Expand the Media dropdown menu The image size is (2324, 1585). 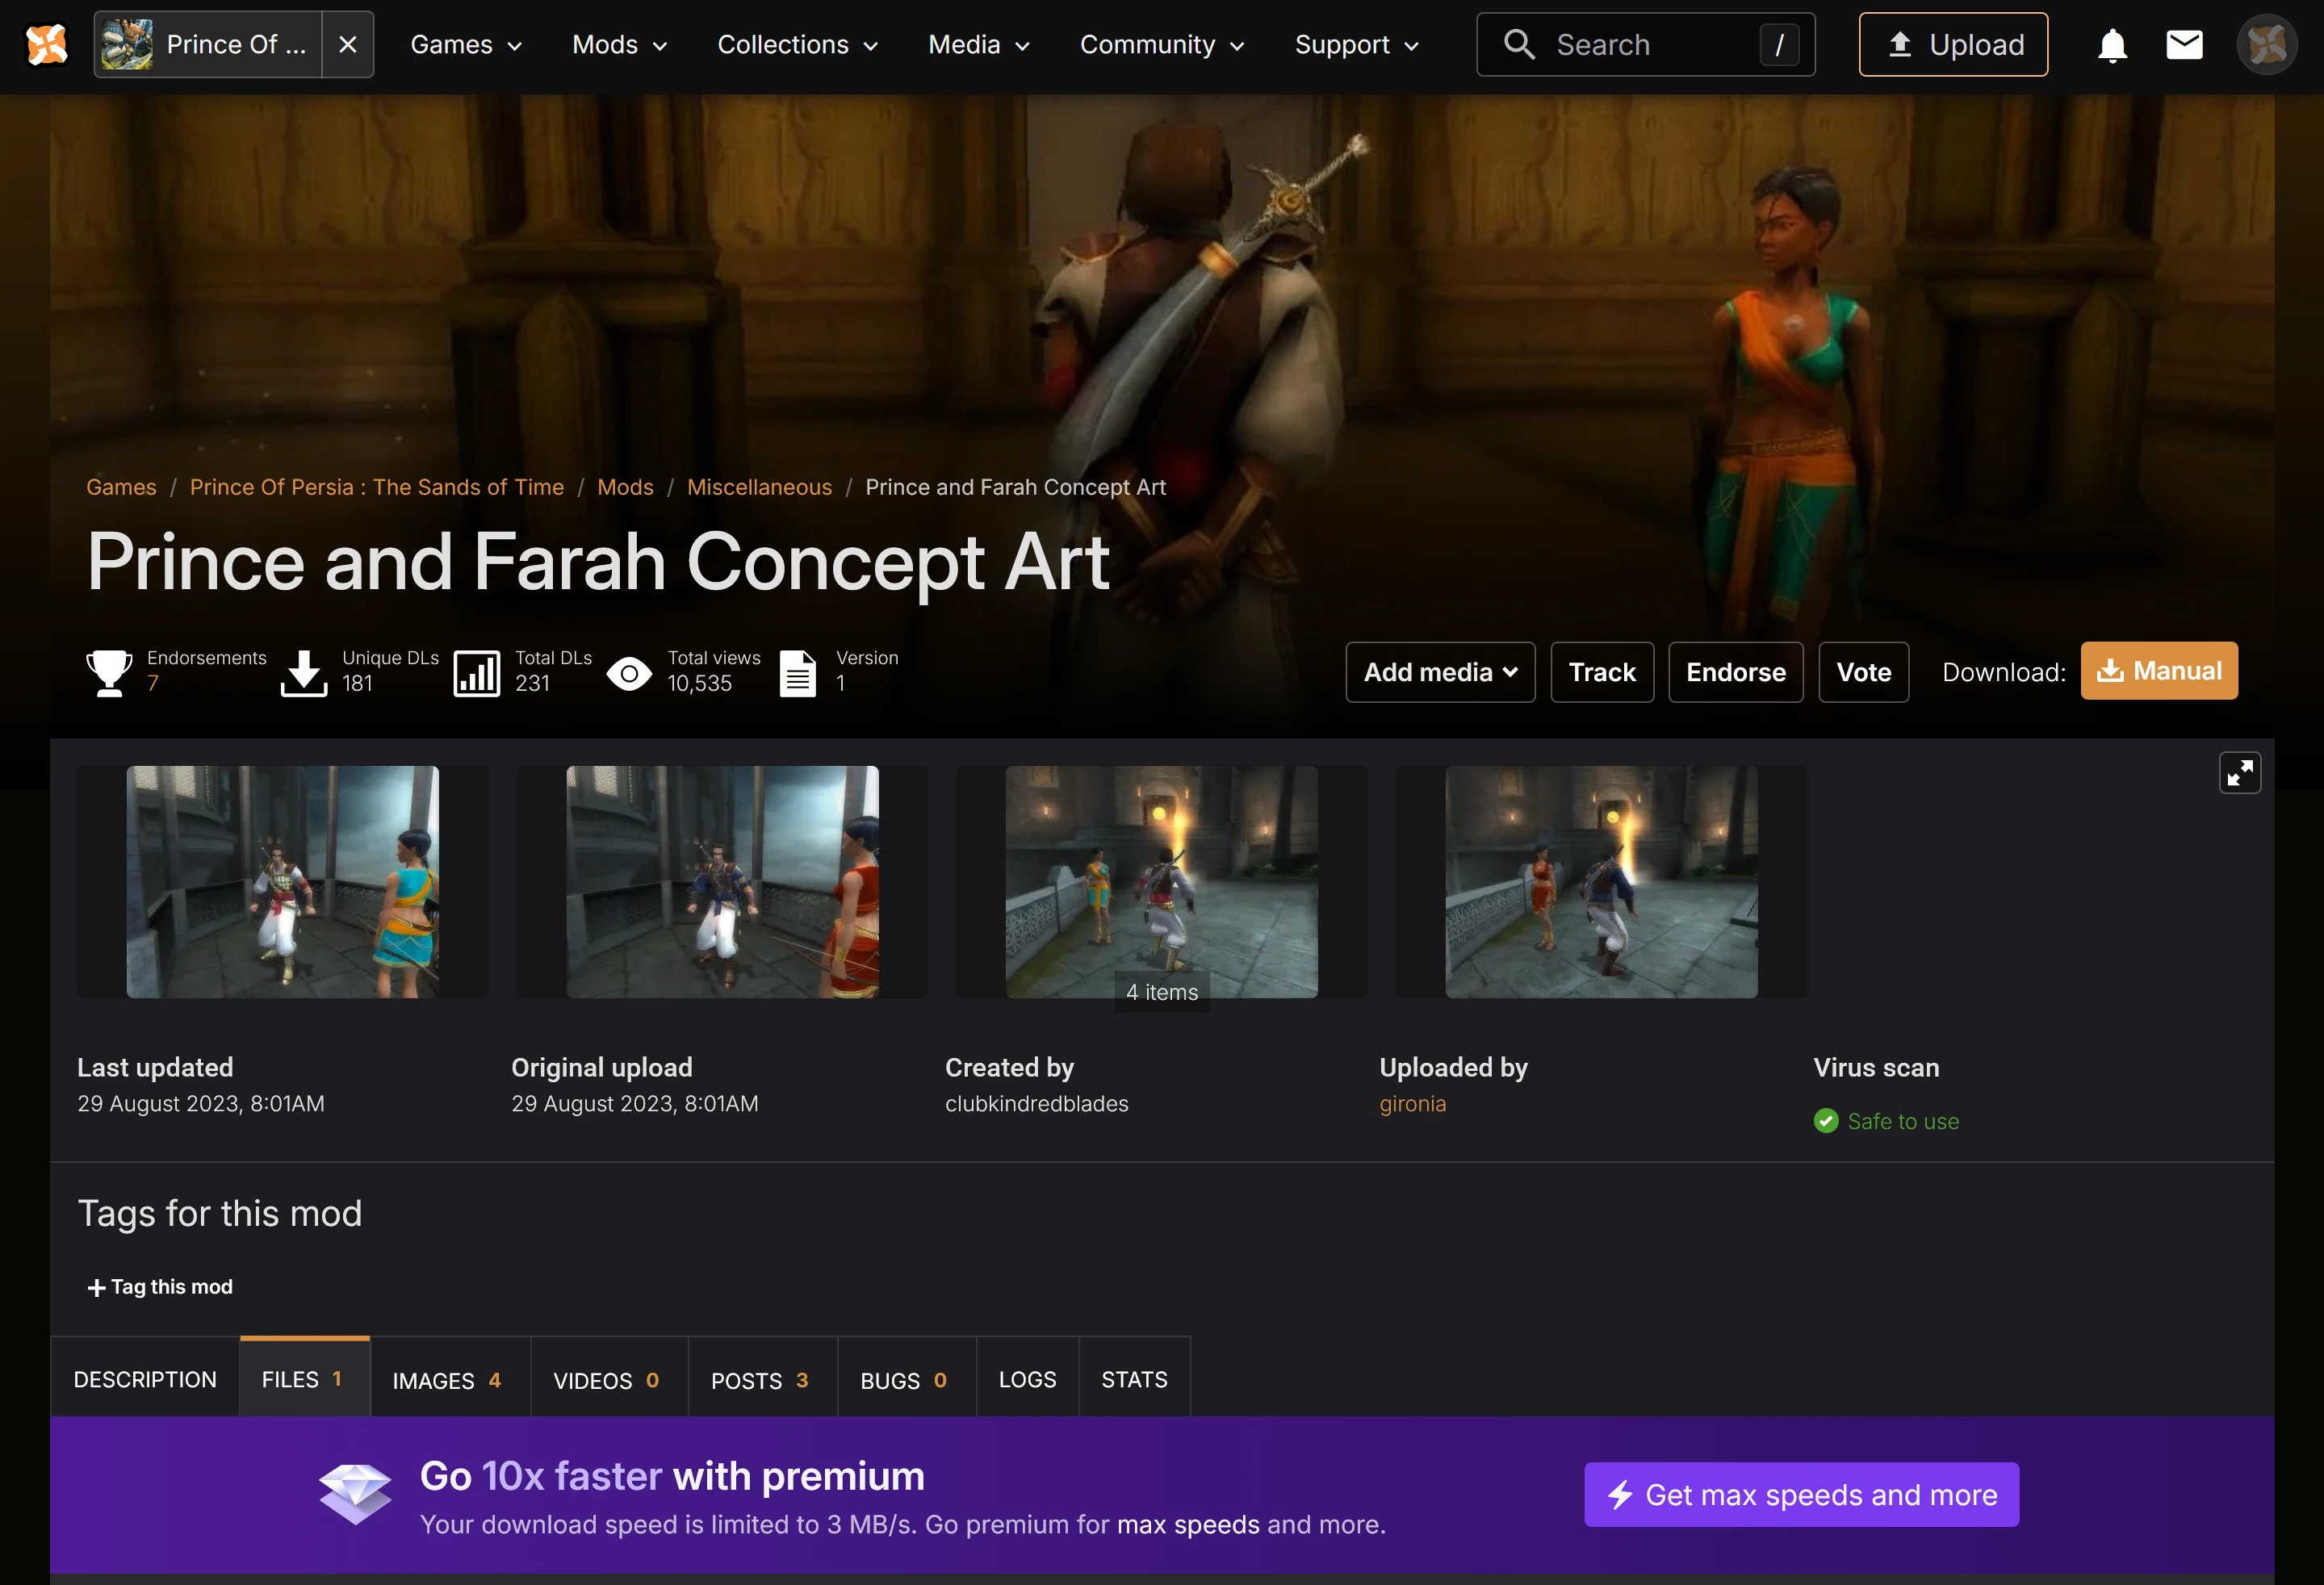978,45
